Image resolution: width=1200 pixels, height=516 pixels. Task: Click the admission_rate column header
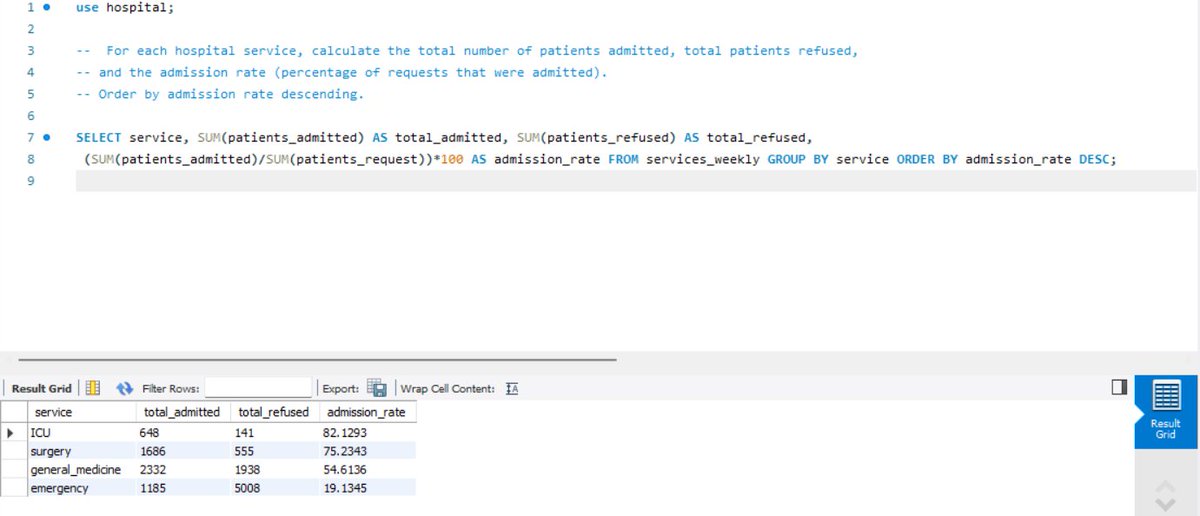coord(368,412)
